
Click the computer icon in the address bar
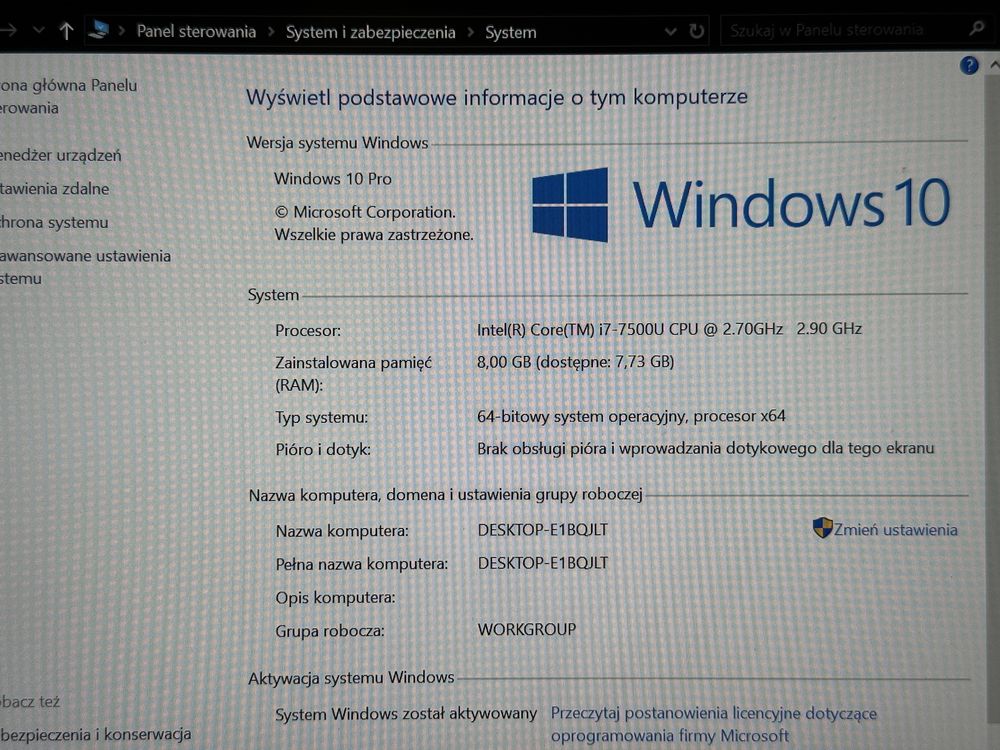pyautogui.click(x=98, y=29)
